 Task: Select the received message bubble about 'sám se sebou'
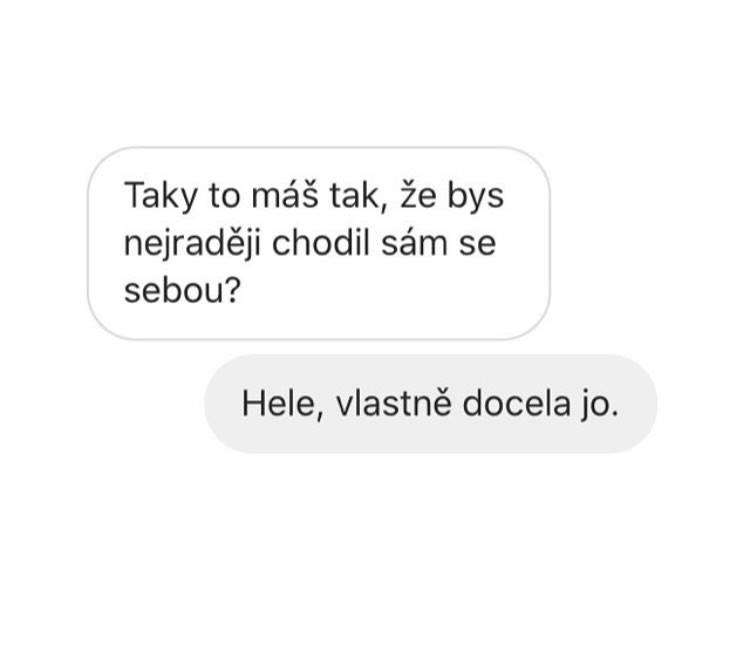click(x=319, y=243)
